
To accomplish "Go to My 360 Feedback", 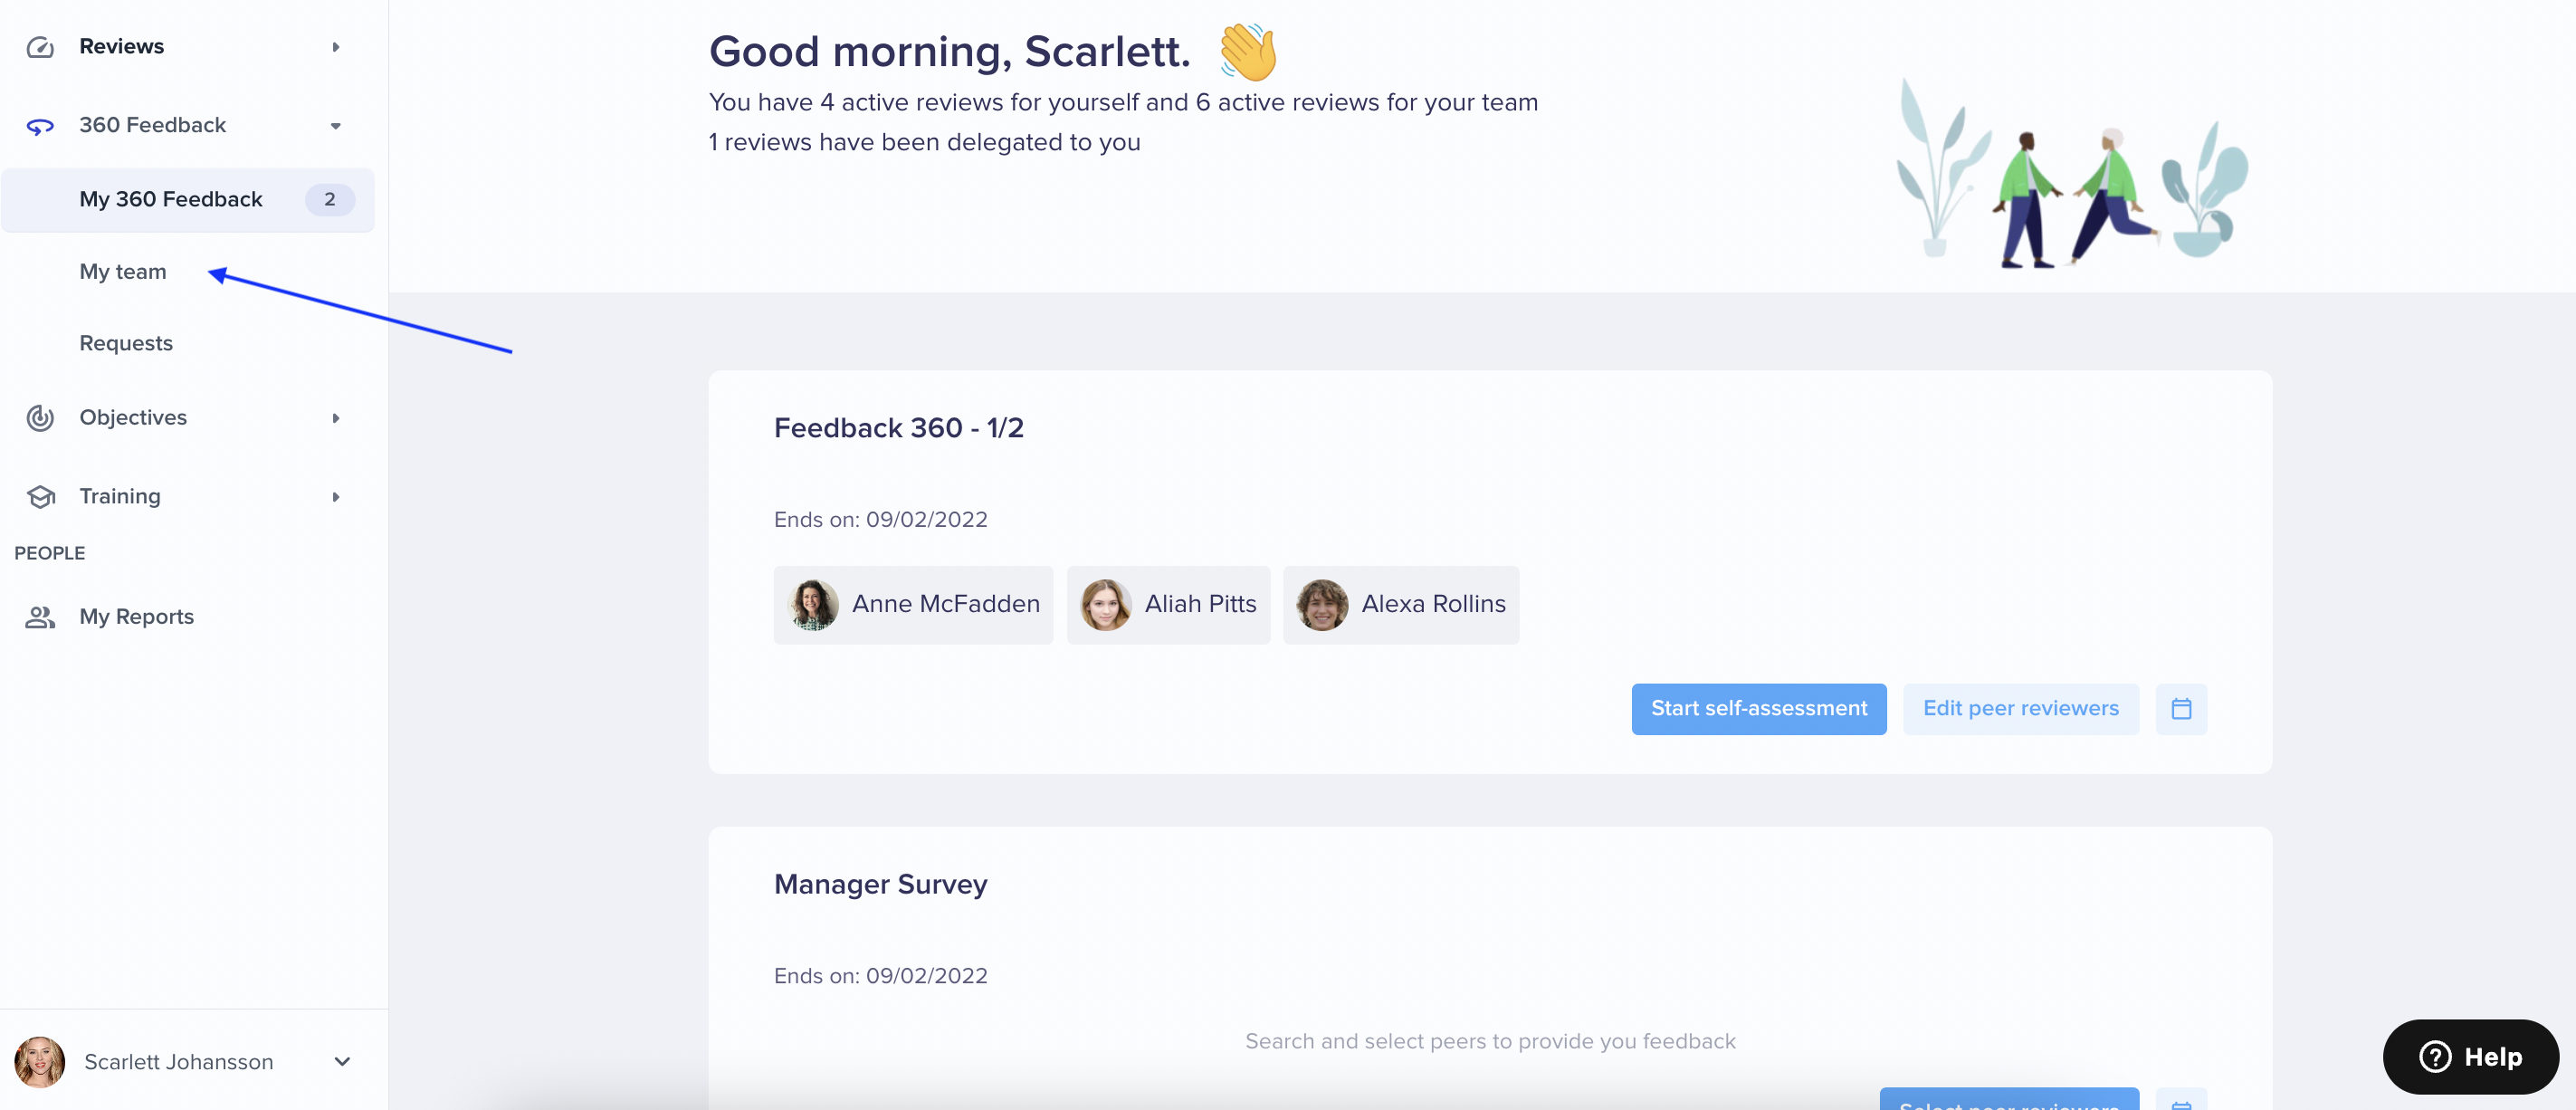I will point(188,200).
